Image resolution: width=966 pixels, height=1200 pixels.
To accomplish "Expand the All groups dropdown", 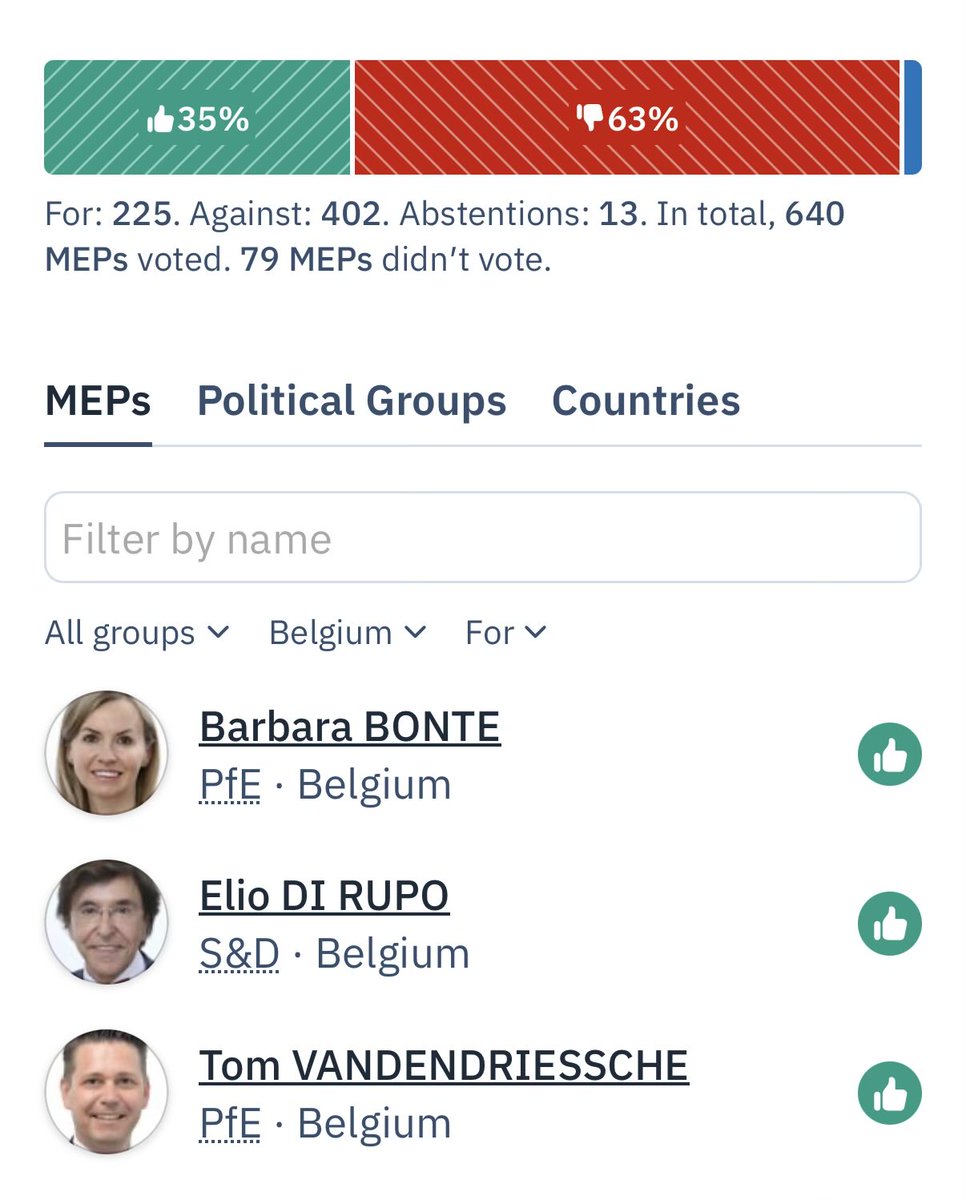I will [x=138, y=633].
